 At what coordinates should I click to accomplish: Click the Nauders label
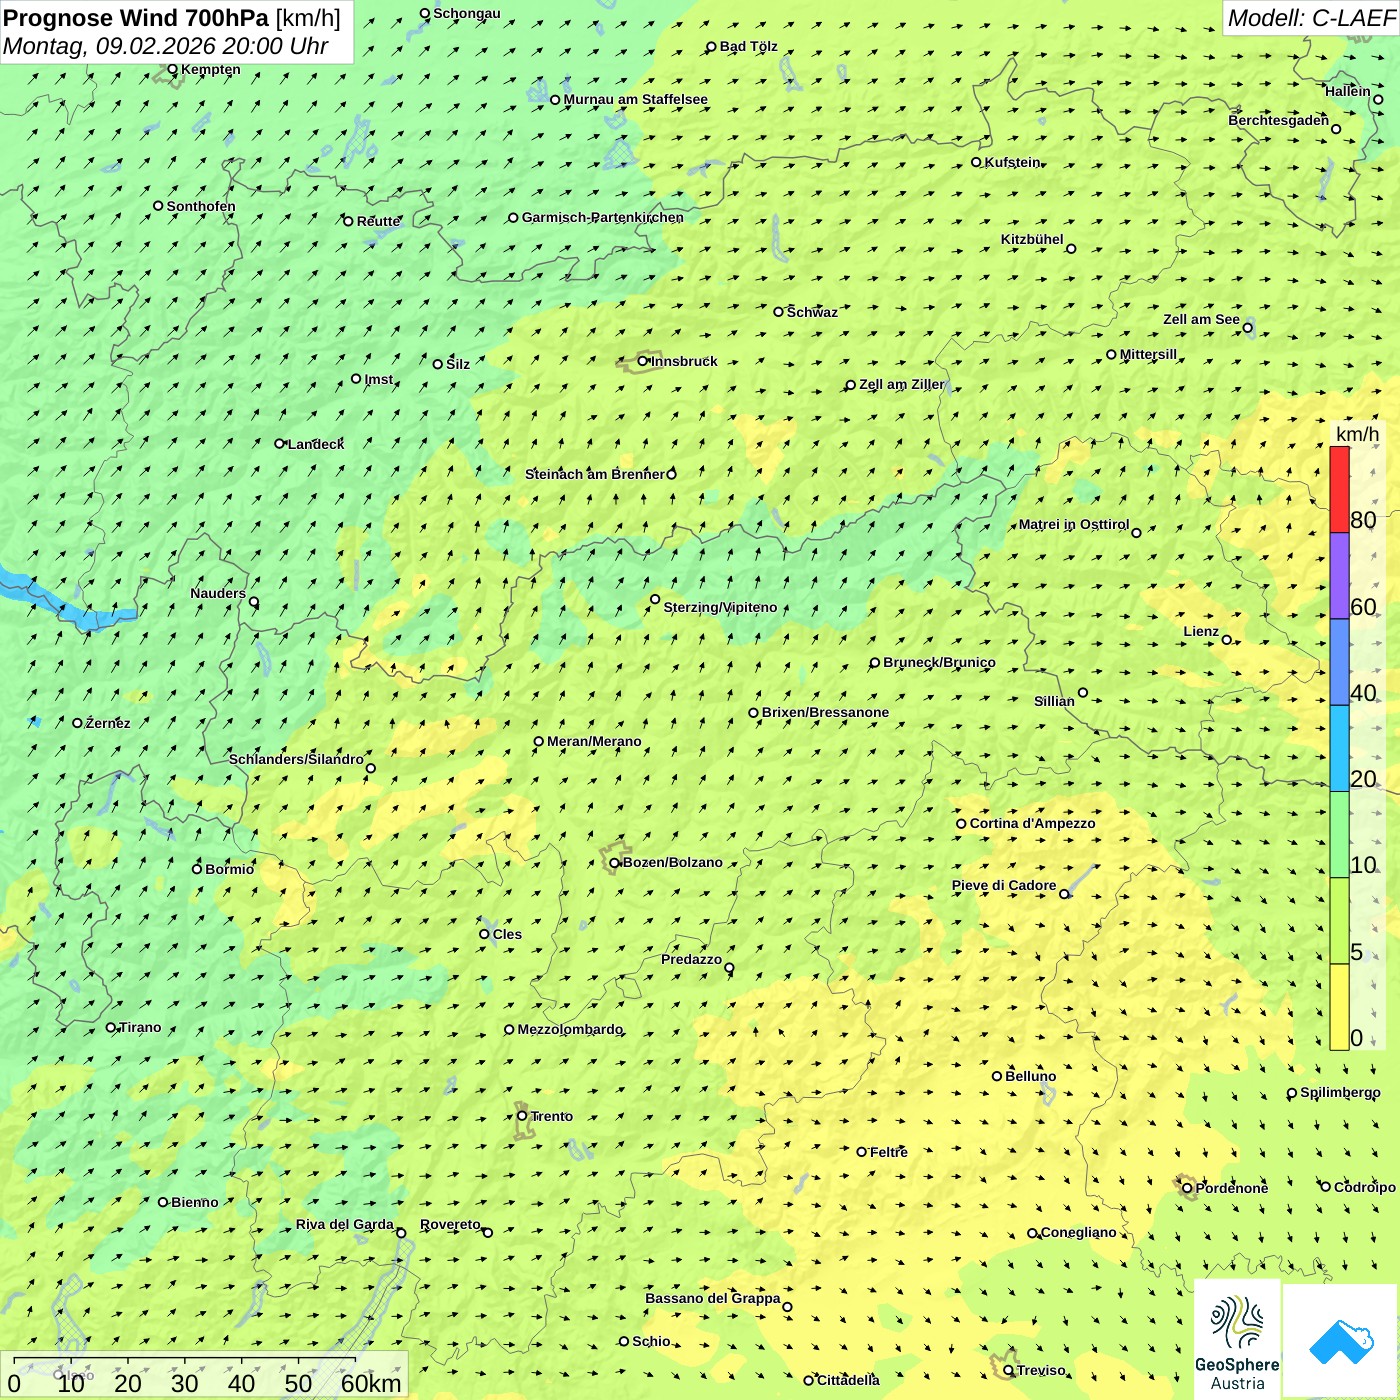pos(218,593)
